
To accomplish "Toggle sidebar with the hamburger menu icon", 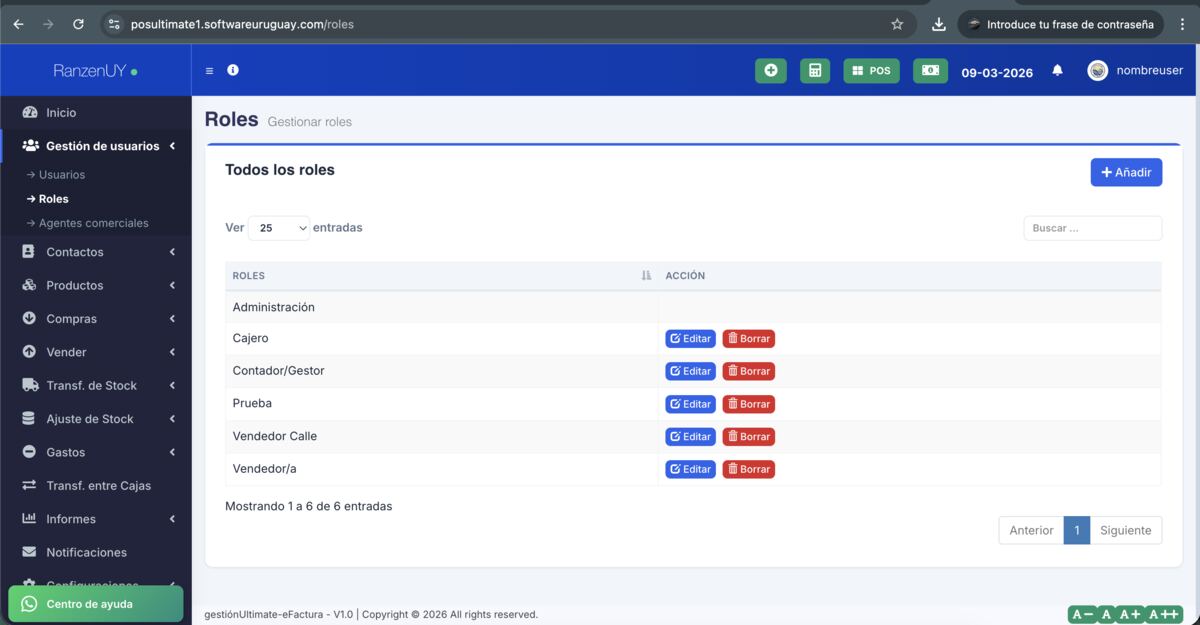I will click(209, 71).
